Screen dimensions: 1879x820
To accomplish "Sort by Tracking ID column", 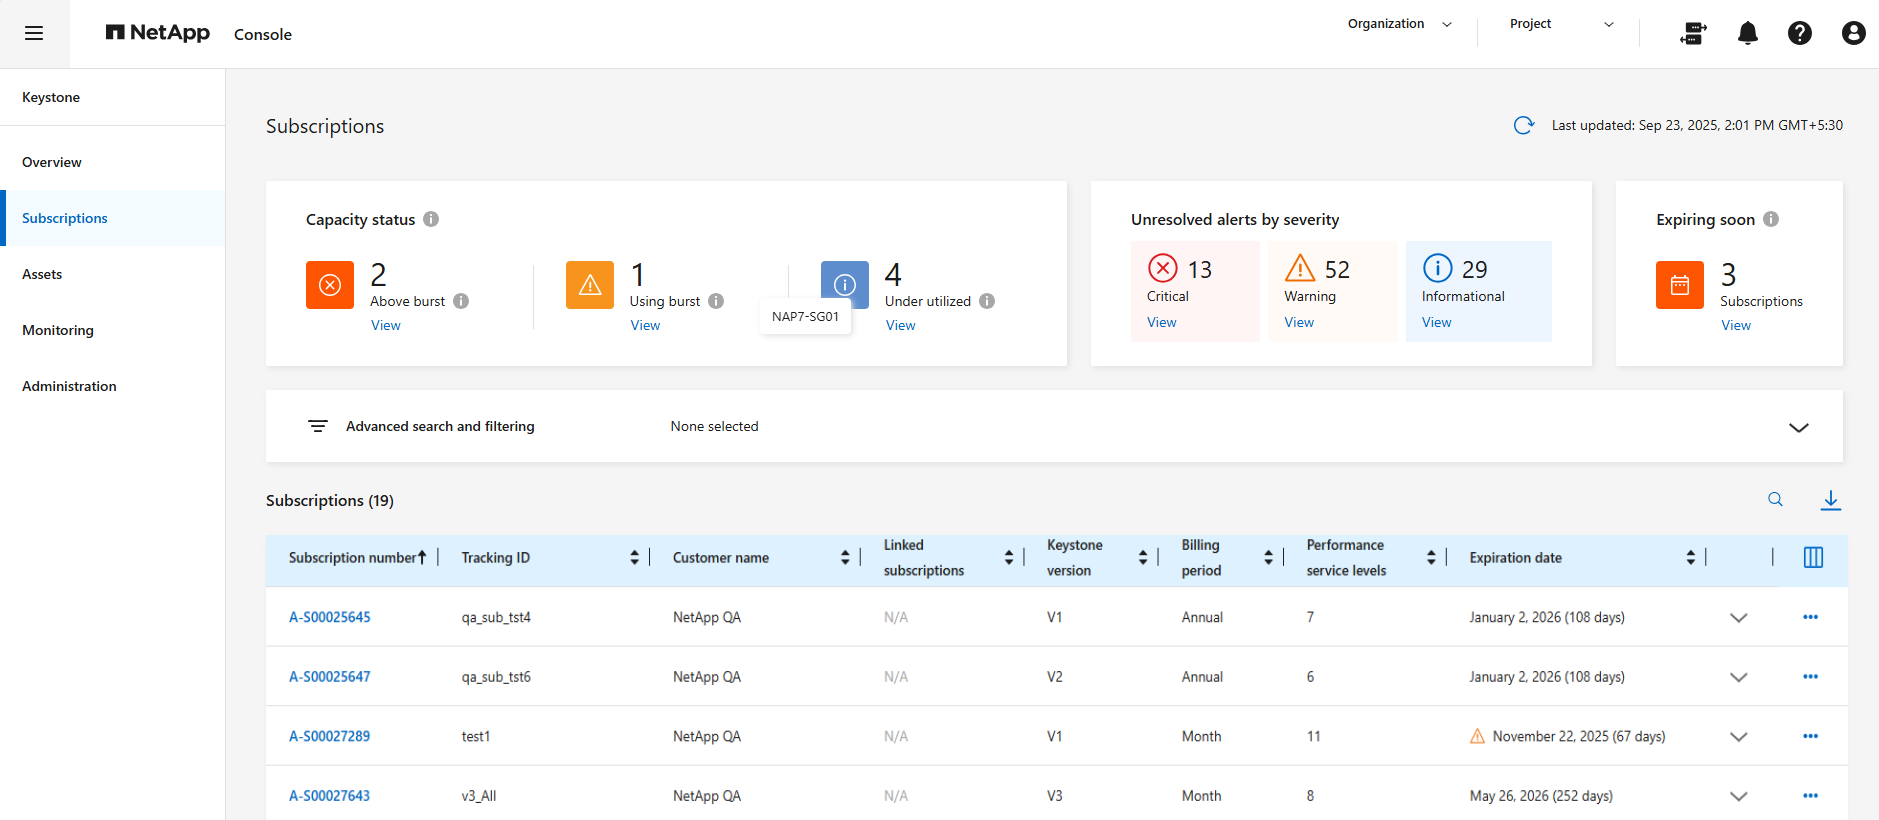I will 634,558.
